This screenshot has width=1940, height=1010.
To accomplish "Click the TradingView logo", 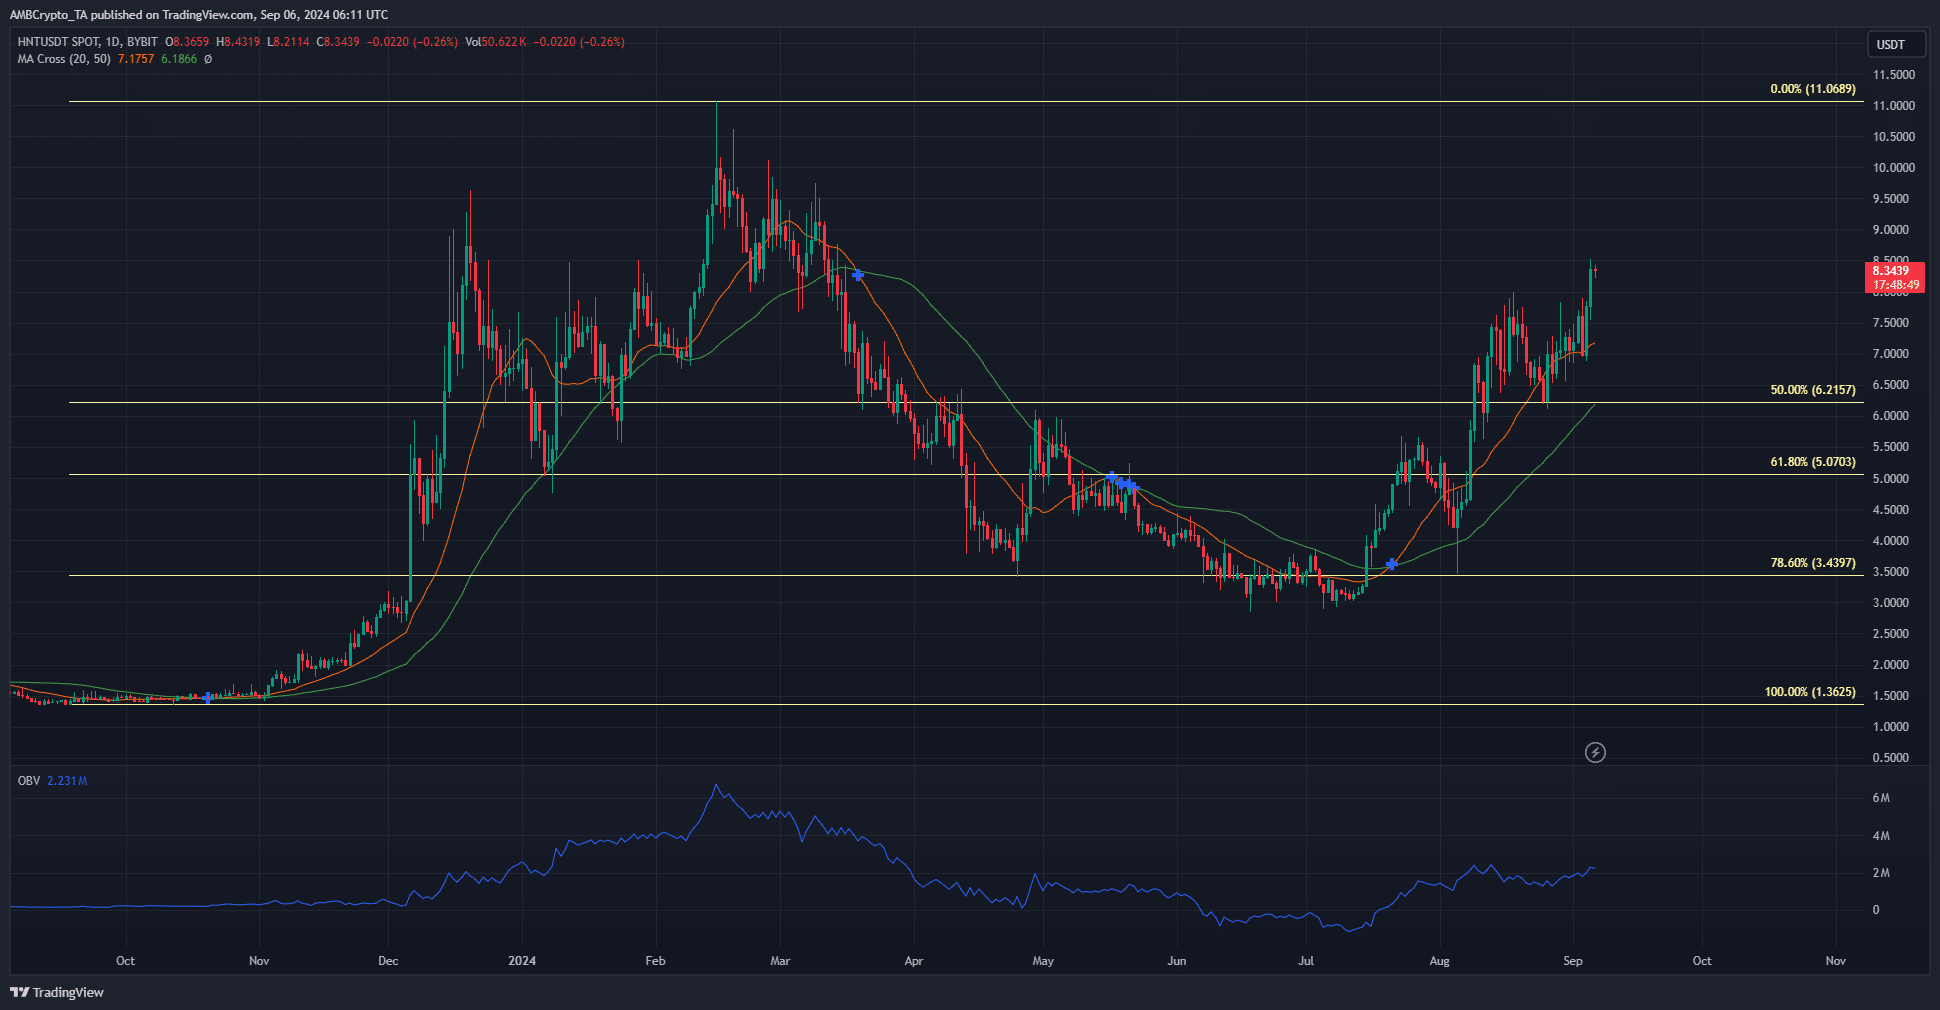I will pyautogui.click(x=57, y=992).
